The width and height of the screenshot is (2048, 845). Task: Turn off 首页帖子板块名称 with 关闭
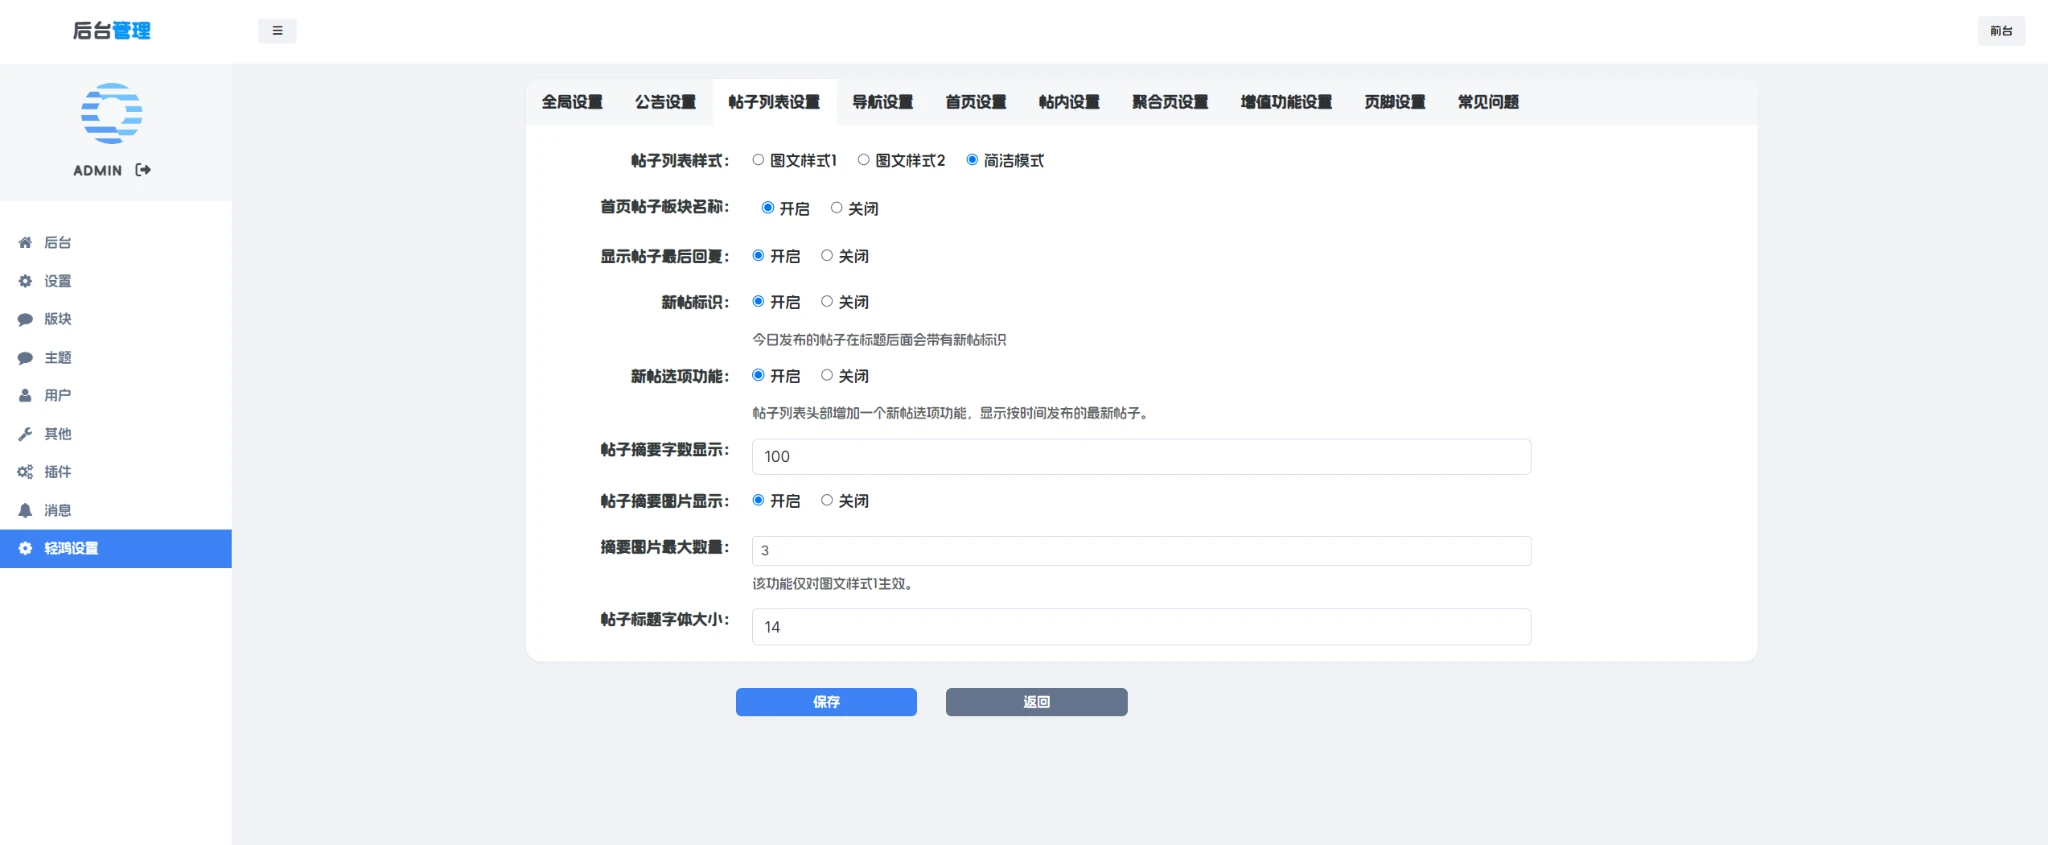836,208
